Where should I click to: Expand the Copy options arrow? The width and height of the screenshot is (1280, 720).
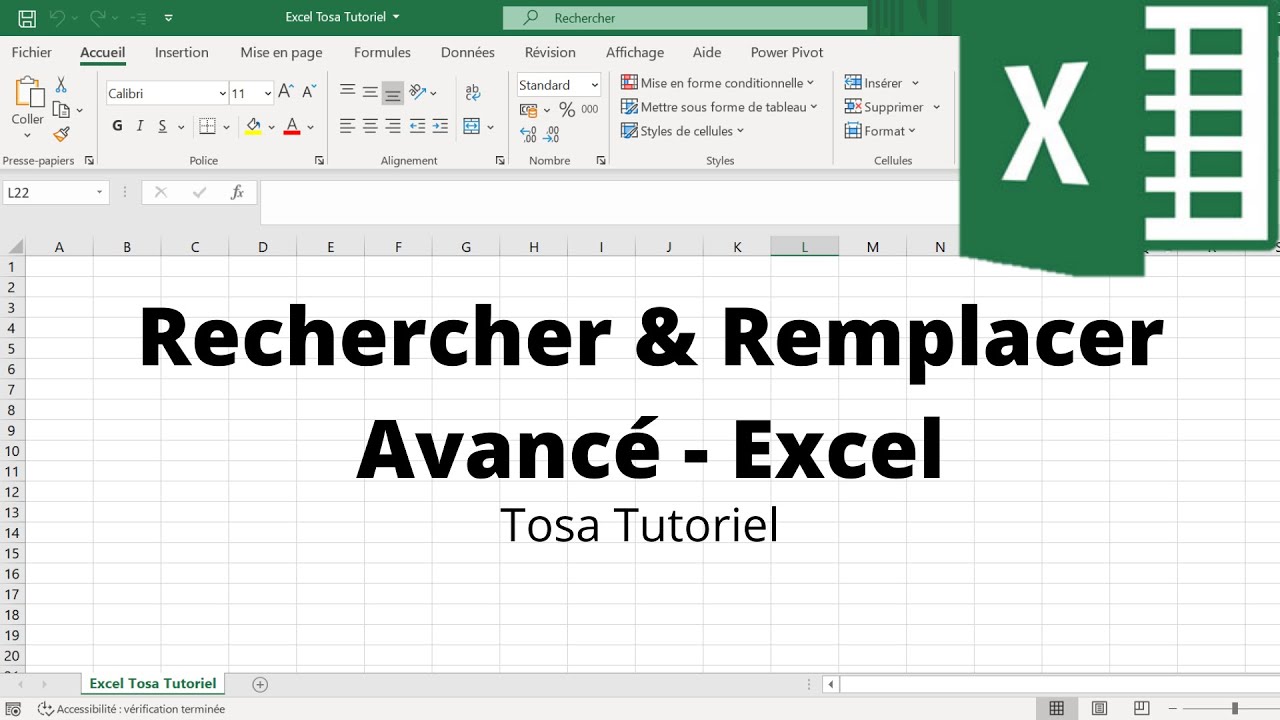79,111
